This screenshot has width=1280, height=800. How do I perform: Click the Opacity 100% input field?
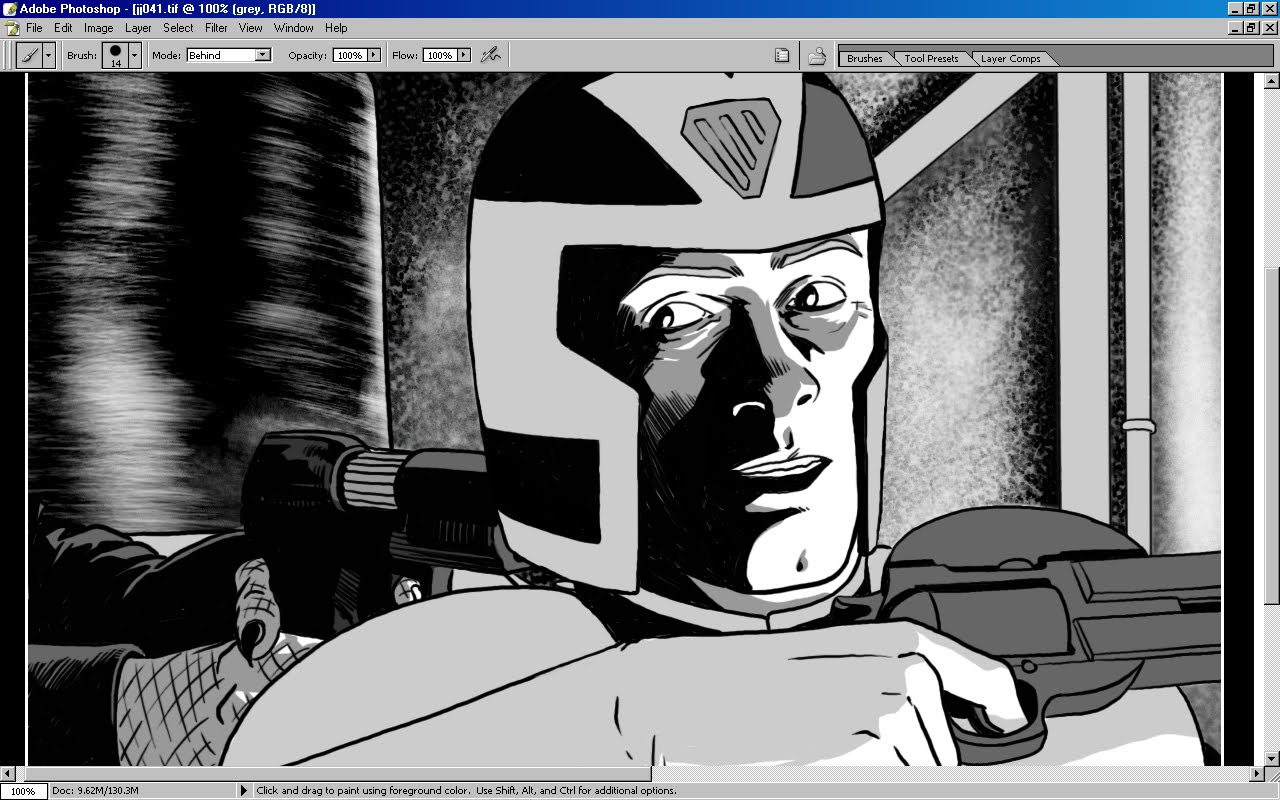350,55
